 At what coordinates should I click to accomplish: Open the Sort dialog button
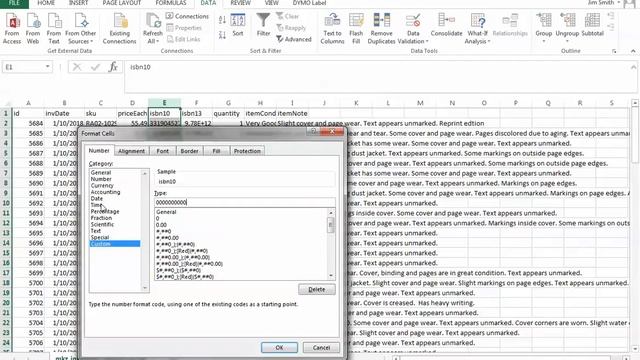[x=238, y=24]
